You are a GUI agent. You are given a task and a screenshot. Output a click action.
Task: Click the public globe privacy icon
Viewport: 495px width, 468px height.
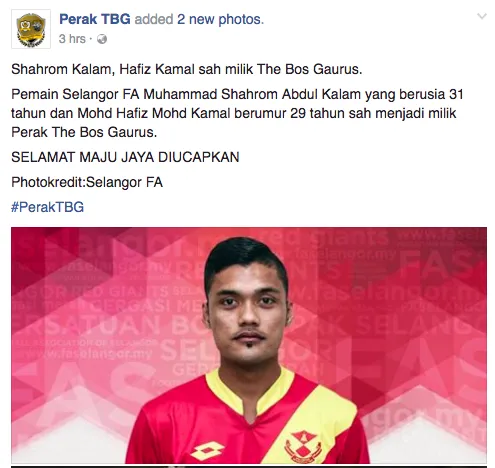click(x=102, y=39)
